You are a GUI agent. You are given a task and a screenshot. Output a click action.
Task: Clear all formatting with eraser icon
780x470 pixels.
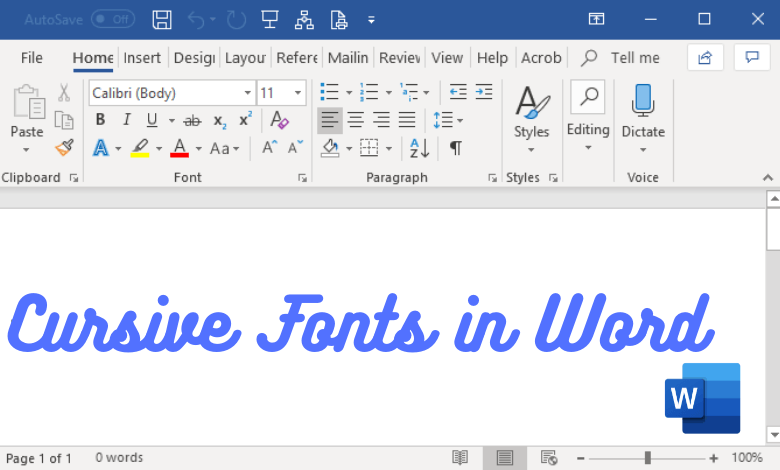coord(279,120)
